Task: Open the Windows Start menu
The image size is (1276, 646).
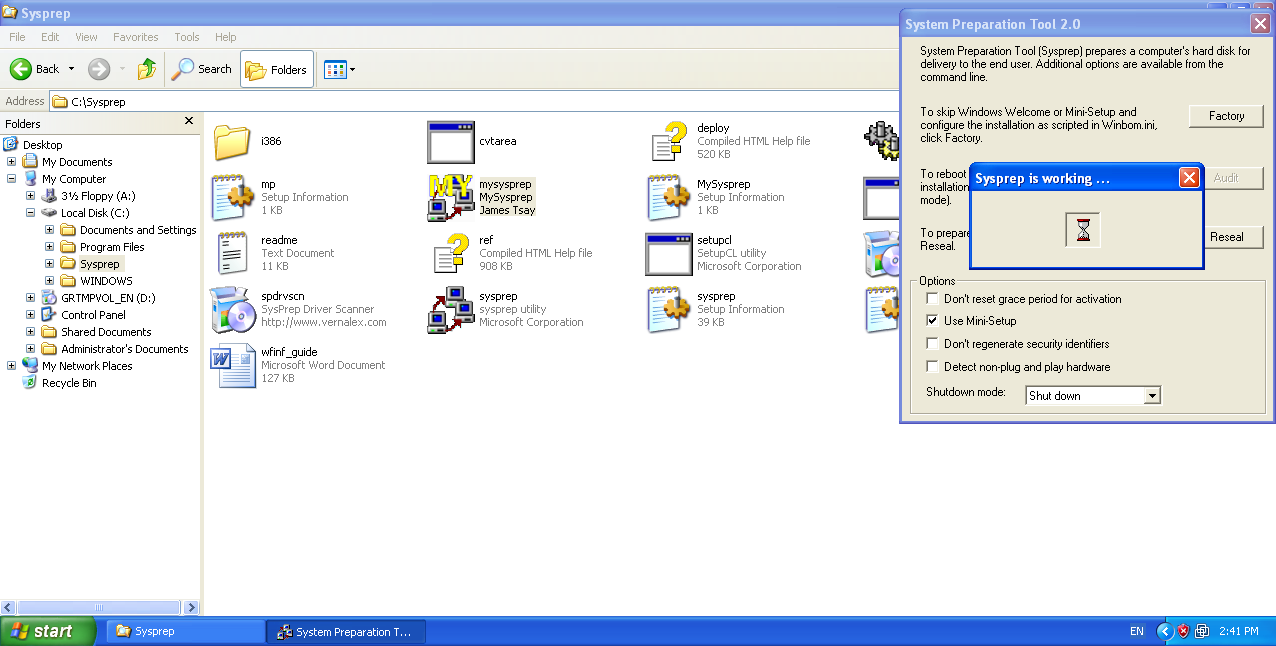Action: coord(48,631)
